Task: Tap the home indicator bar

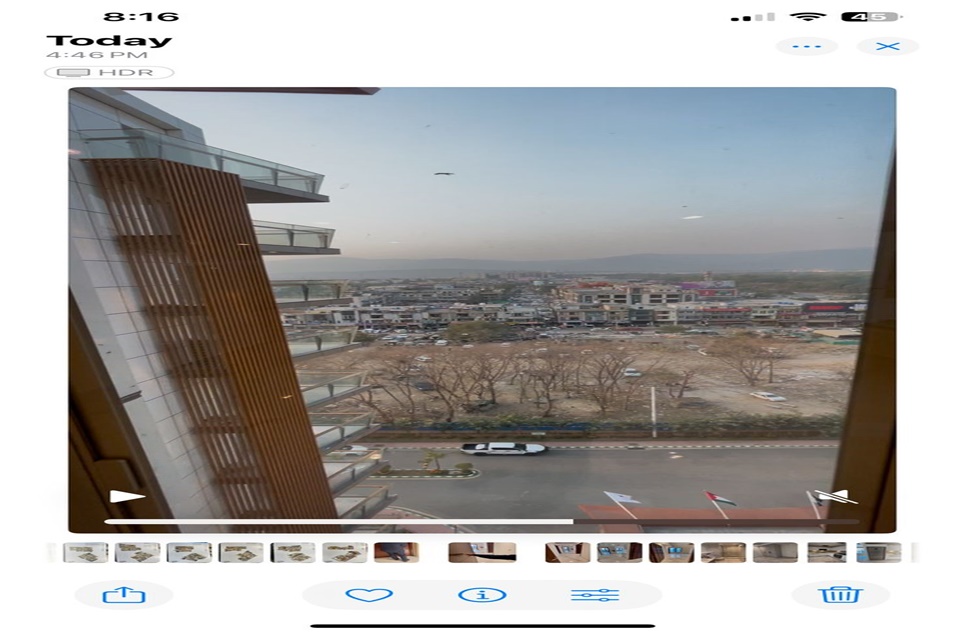Action: 482,626
